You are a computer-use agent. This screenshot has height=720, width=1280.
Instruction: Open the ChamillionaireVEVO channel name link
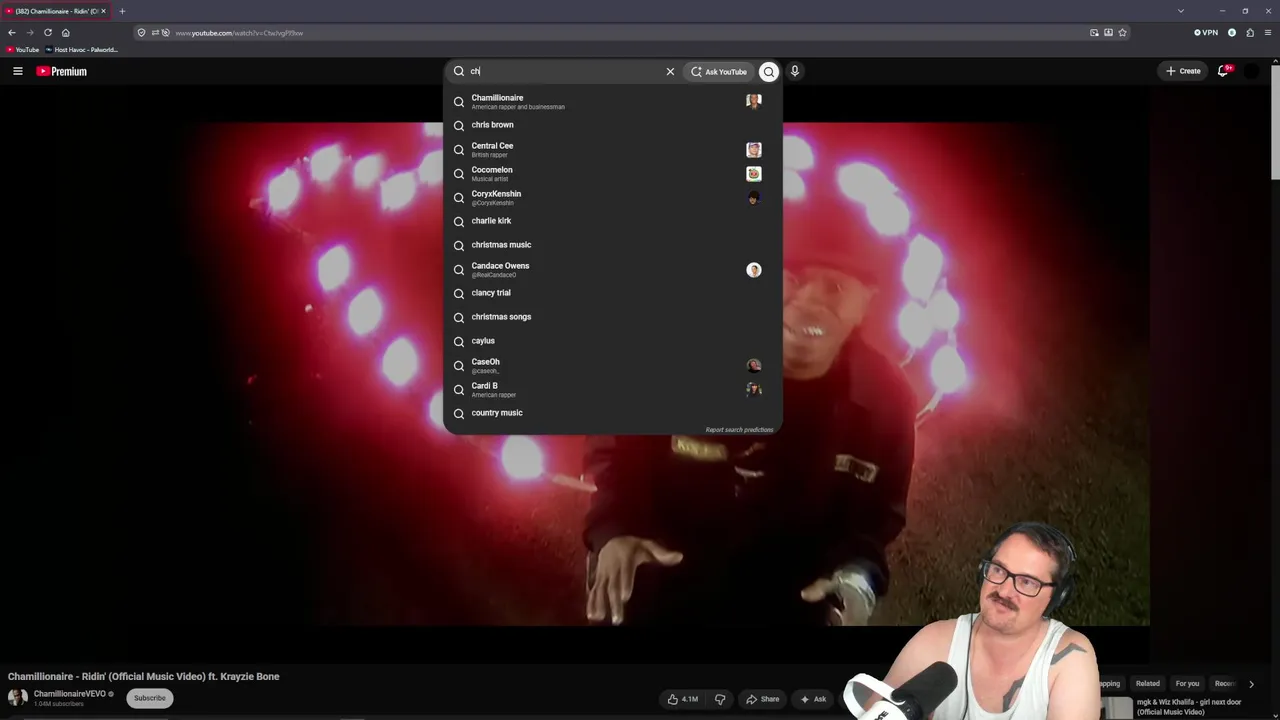[70, 694]
